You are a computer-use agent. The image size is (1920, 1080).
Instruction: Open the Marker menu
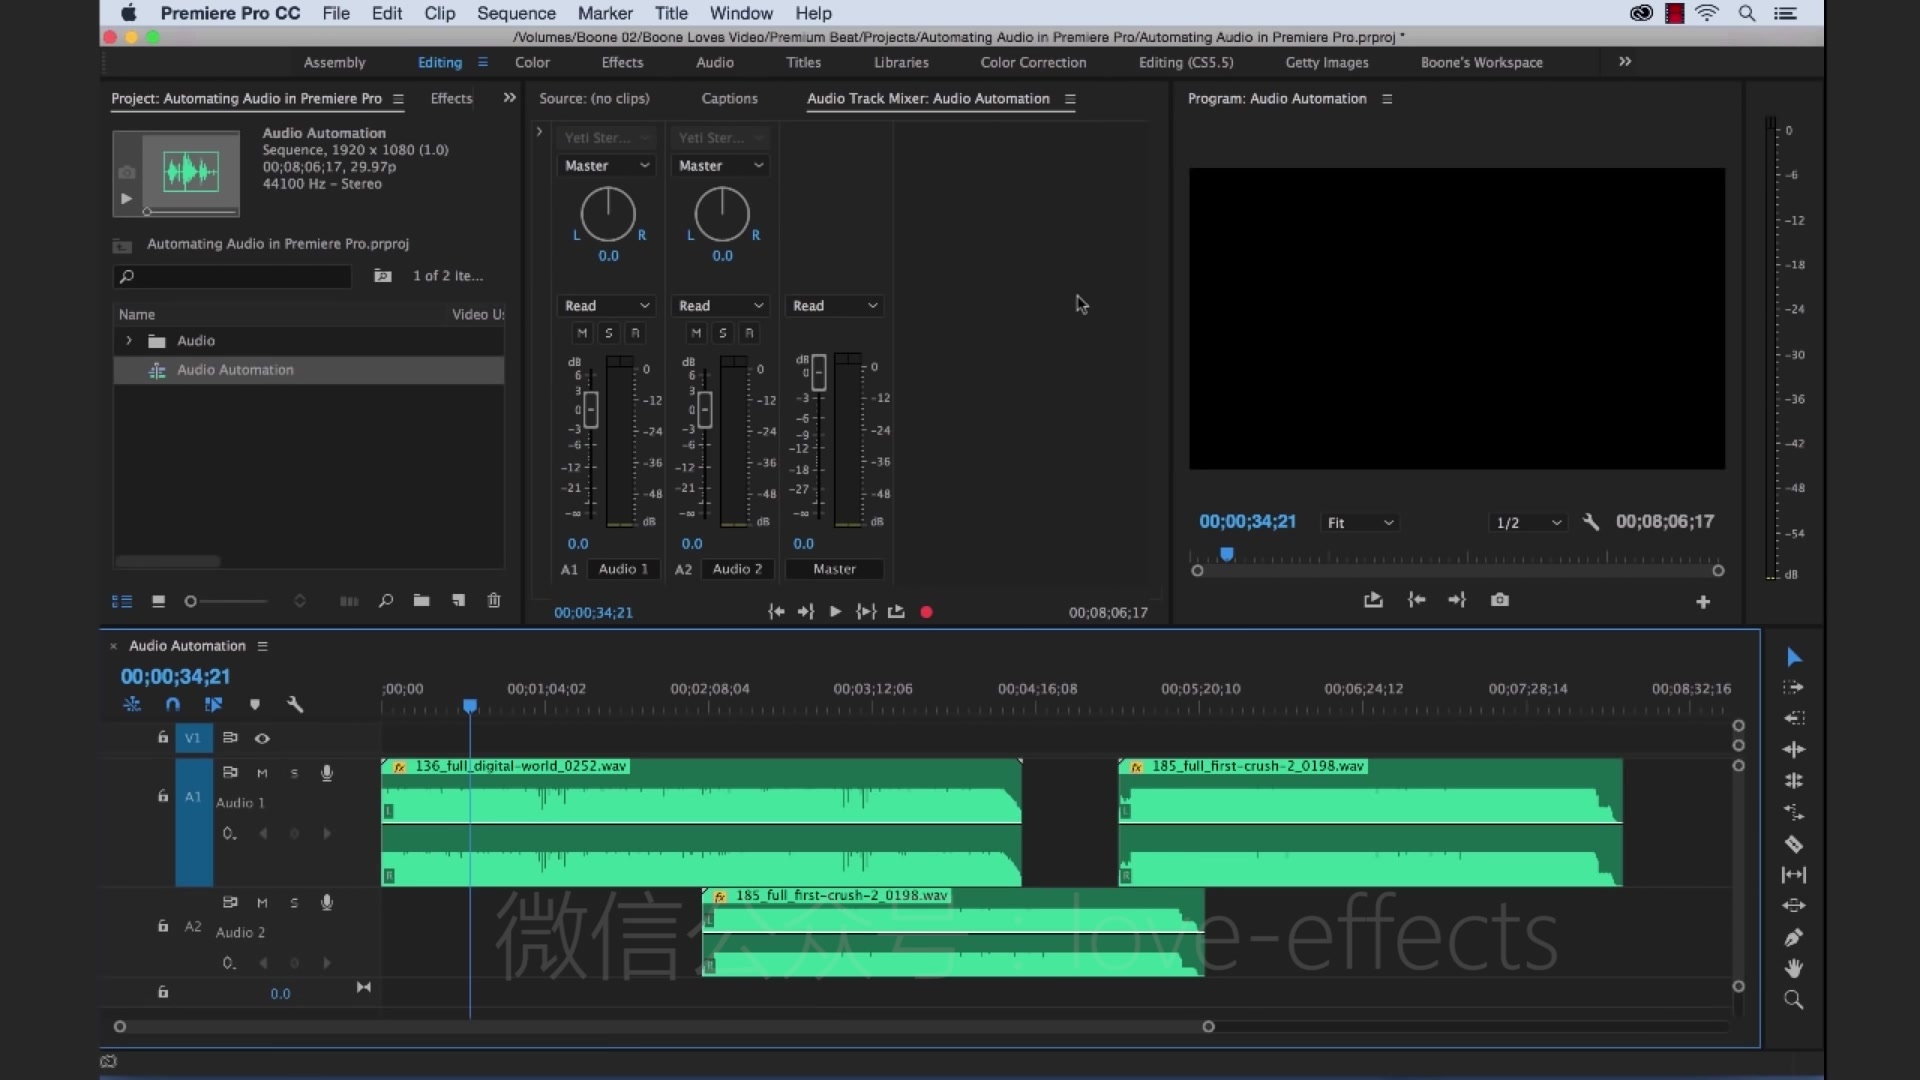click(x=605, y=13)
